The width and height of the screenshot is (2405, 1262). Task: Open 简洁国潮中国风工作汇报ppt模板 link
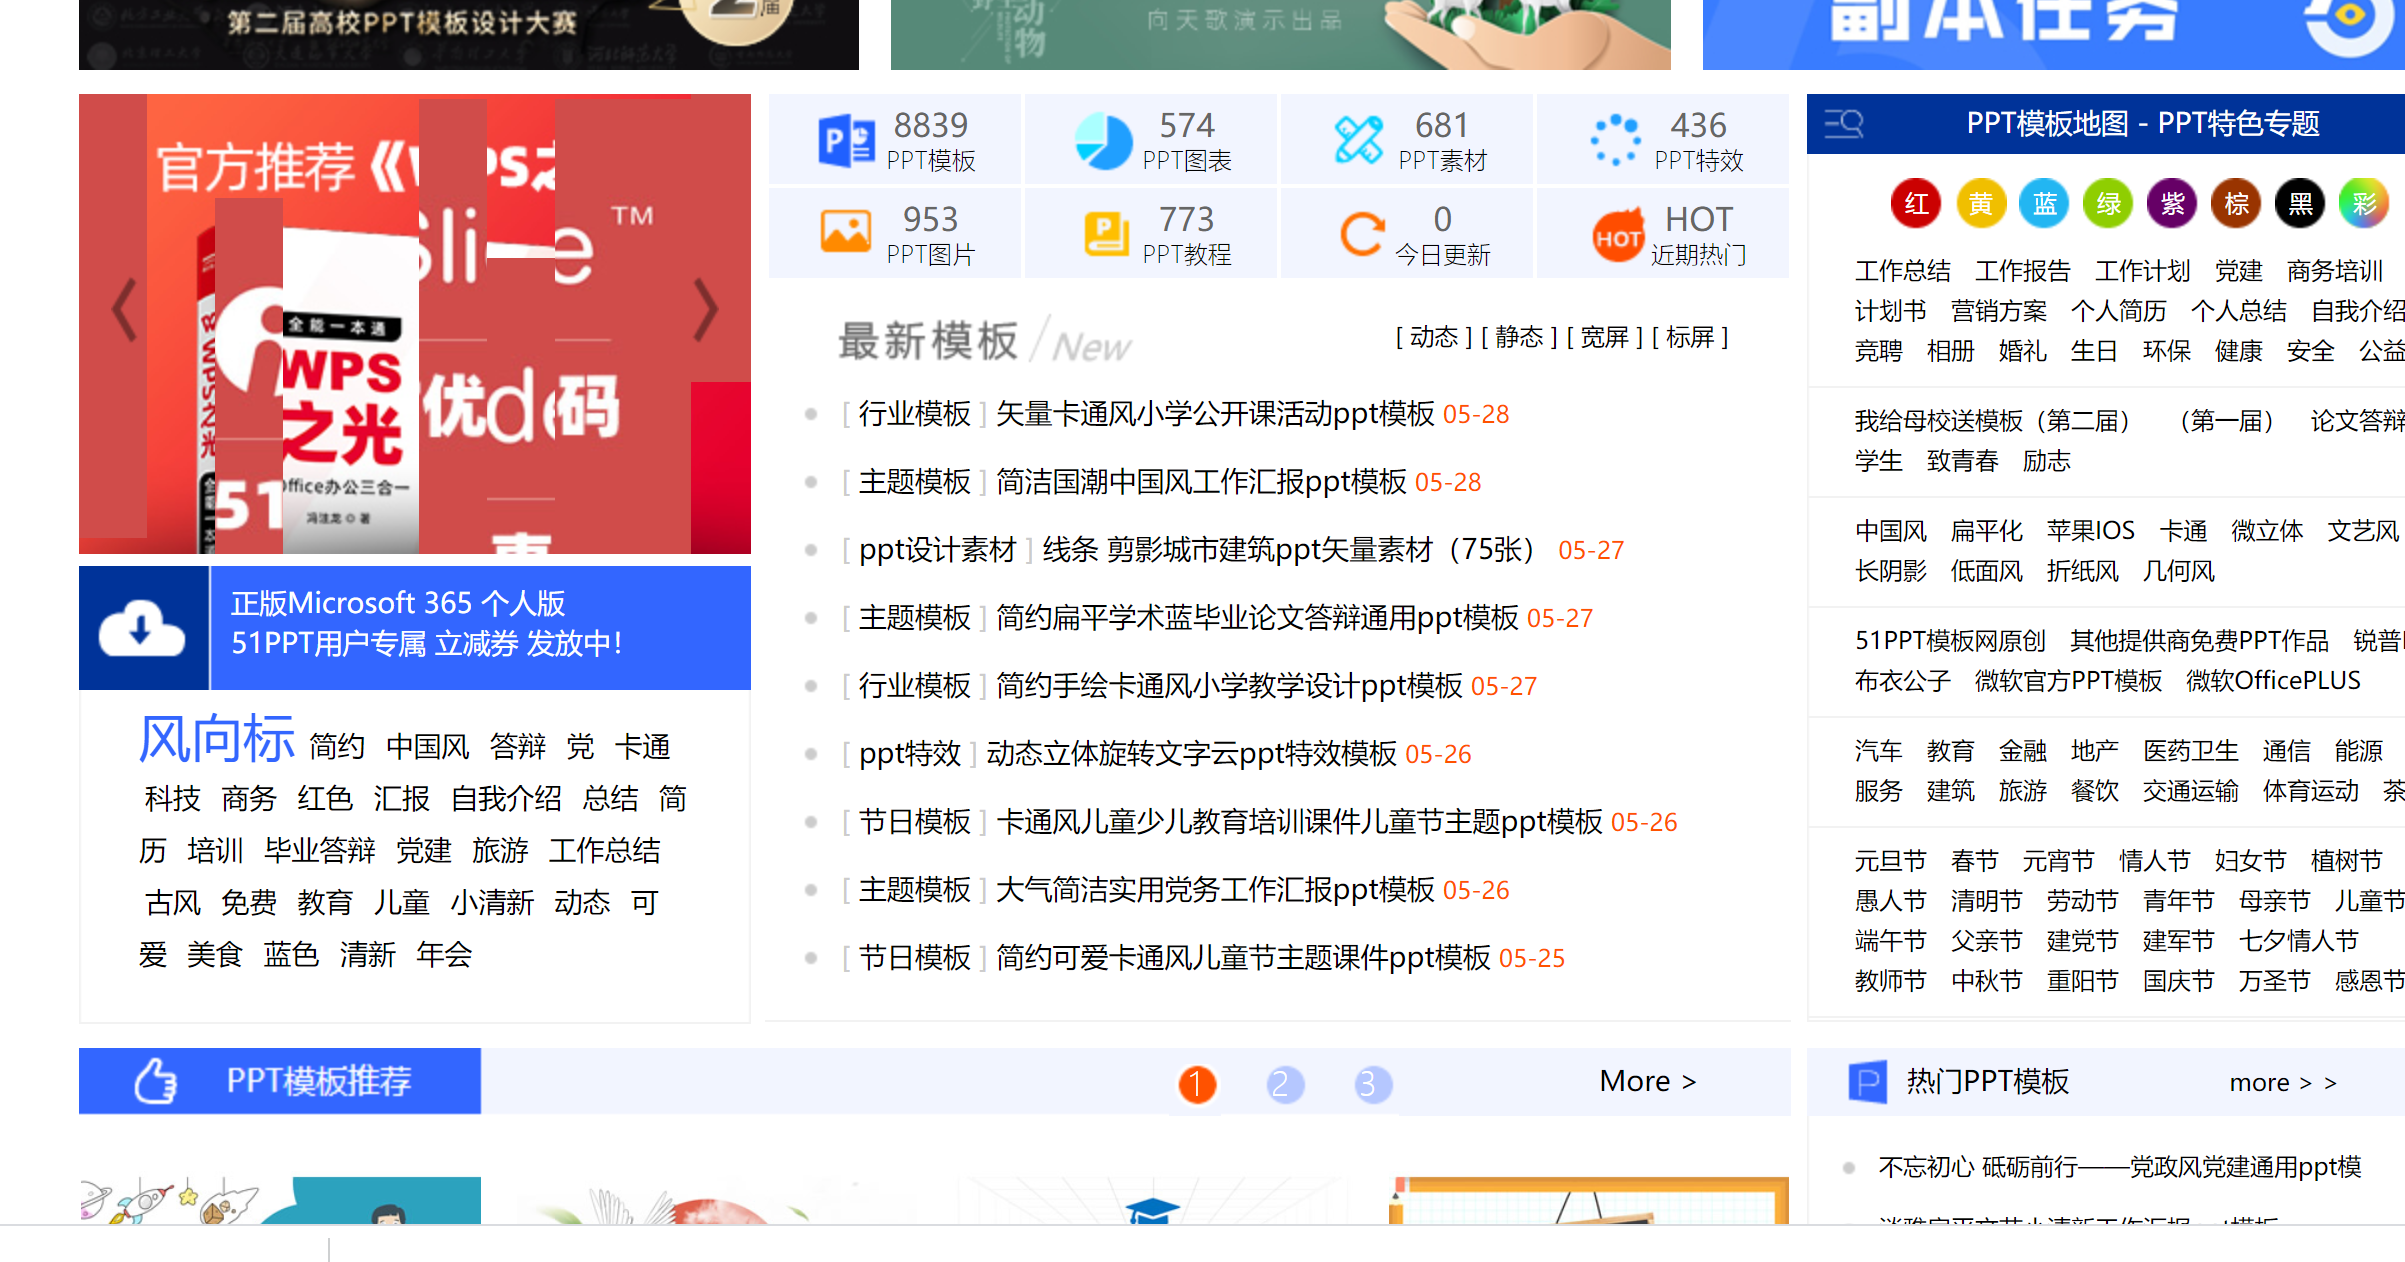(1200, 482)
